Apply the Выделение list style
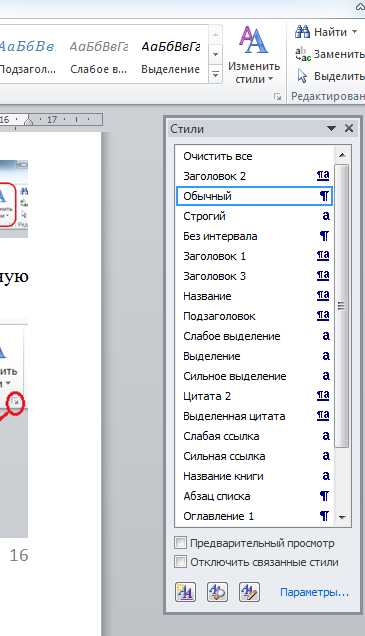The image size is (365, 636). (254, 356)
